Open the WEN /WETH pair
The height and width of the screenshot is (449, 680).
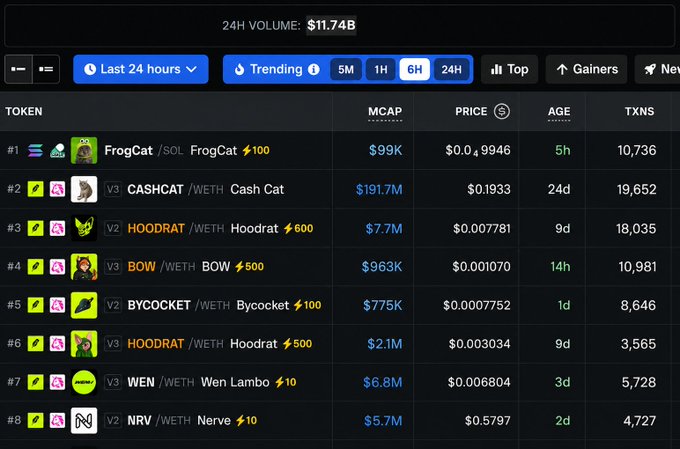pos(161,382)
